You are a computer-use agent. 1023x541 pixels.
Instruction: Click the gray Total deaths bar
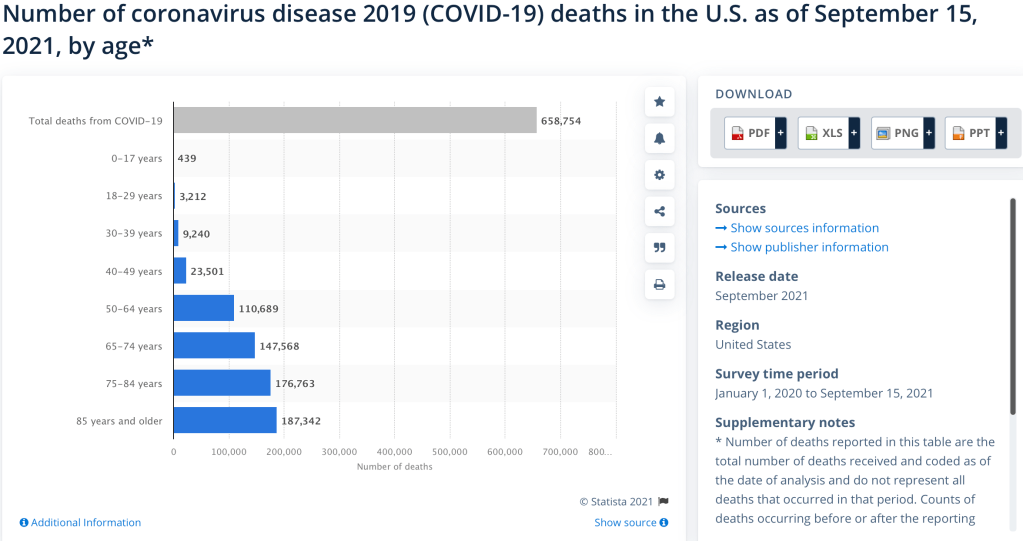tap(355, 120)
